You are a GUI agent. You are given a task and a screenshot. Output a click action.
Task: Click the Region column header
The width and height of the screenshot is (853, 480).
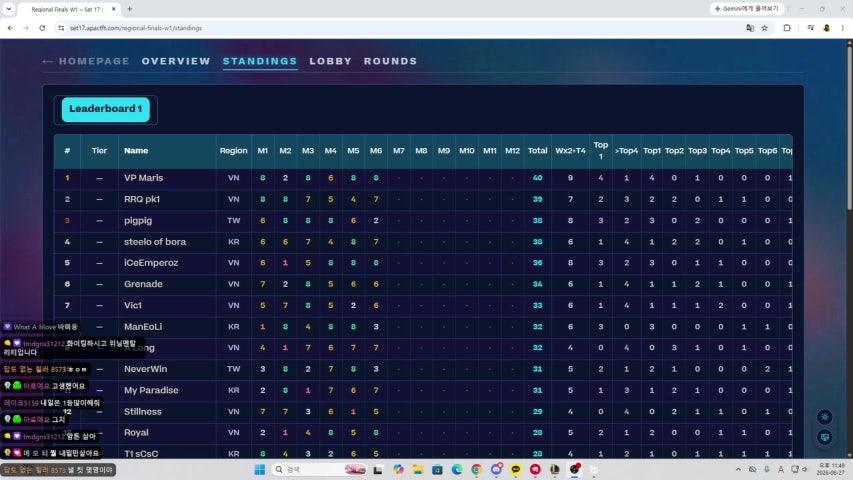click(233, 151)
